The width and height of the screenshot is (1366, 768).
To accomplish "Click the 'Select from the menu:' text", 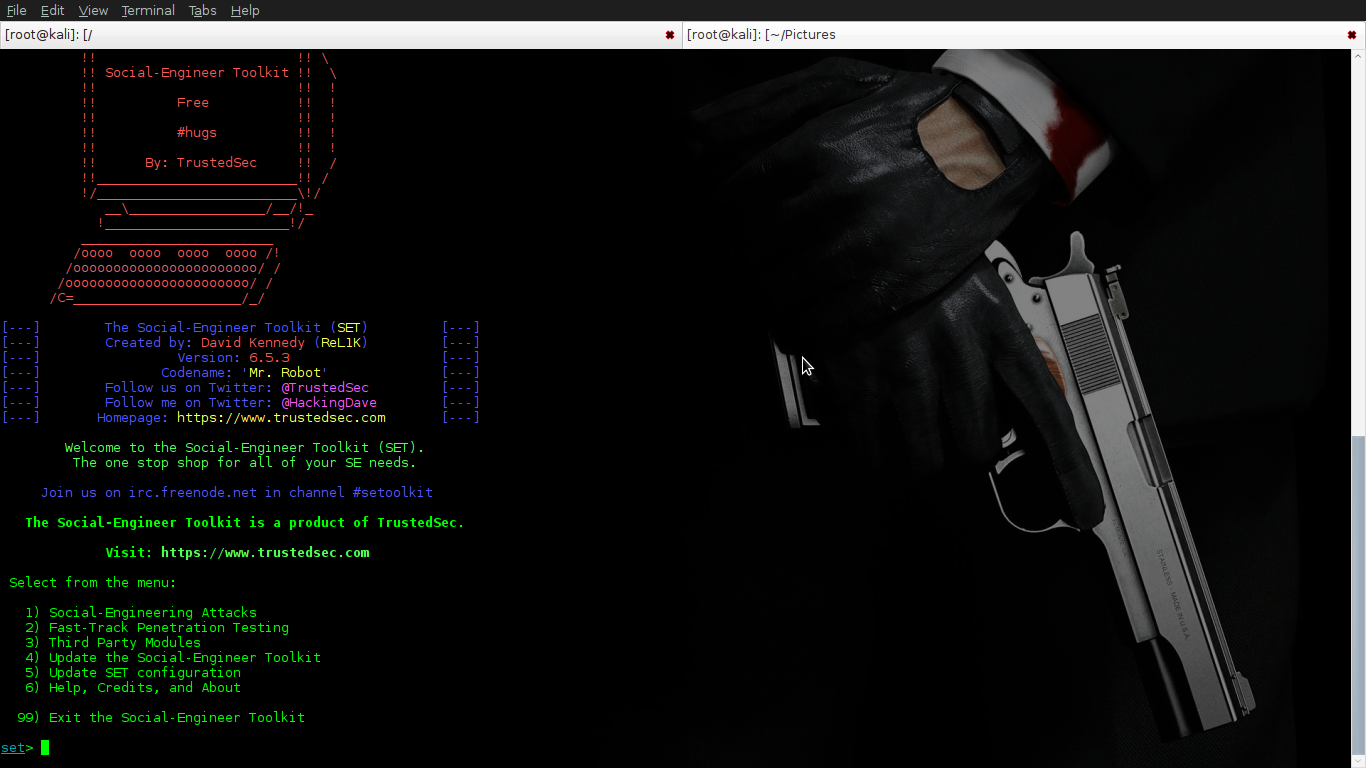I will click(93, 583).
